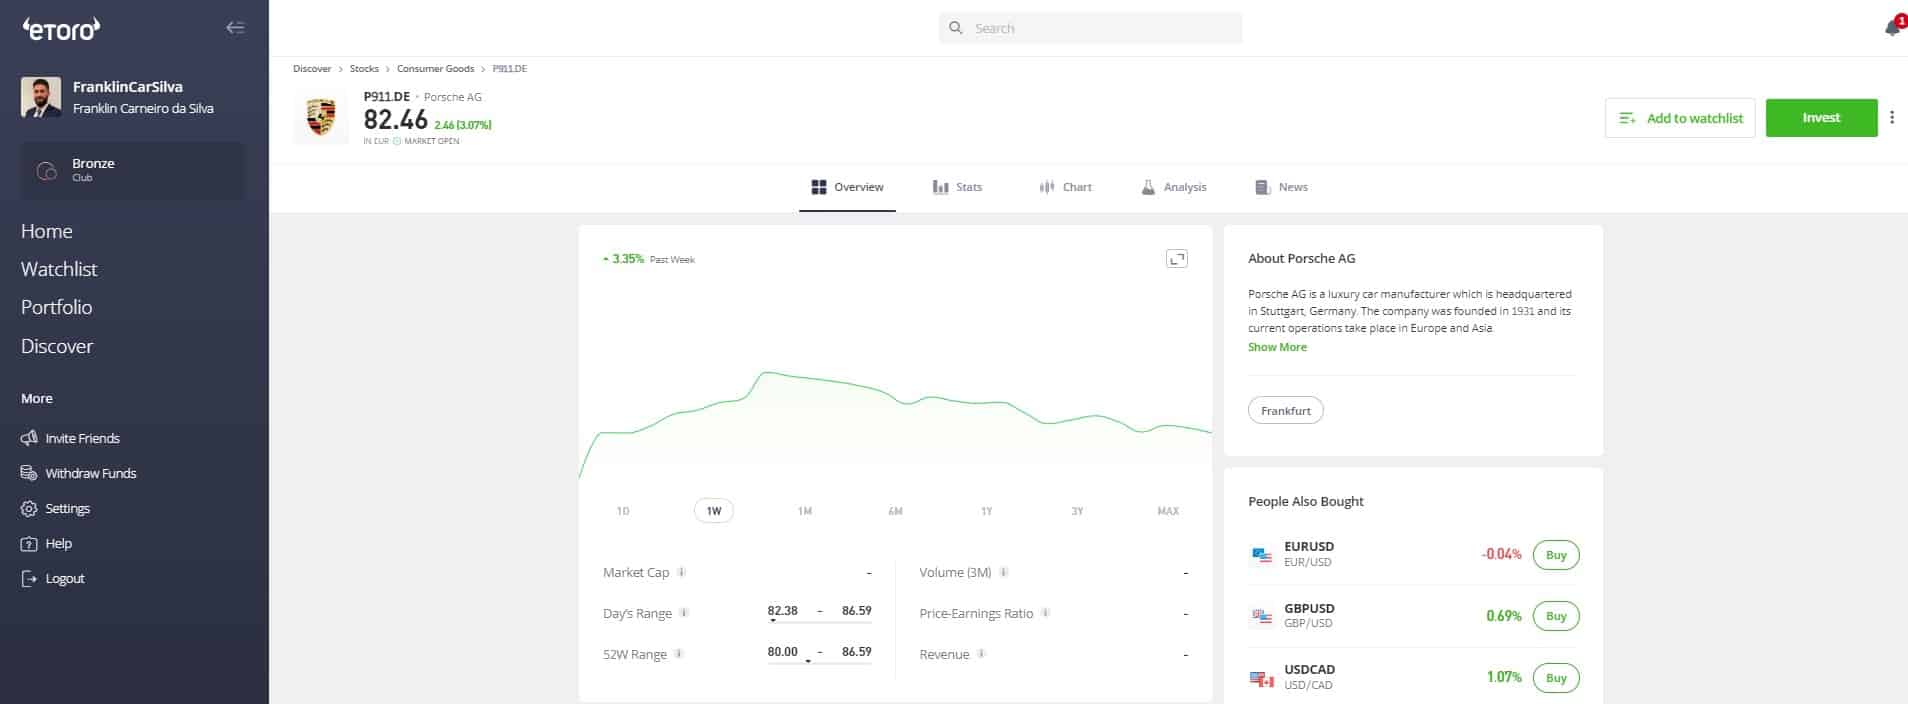The height and width of the screenshot is (704, 1908).
Task: Select the 1D chart range
Action: [x=623, y=511]
